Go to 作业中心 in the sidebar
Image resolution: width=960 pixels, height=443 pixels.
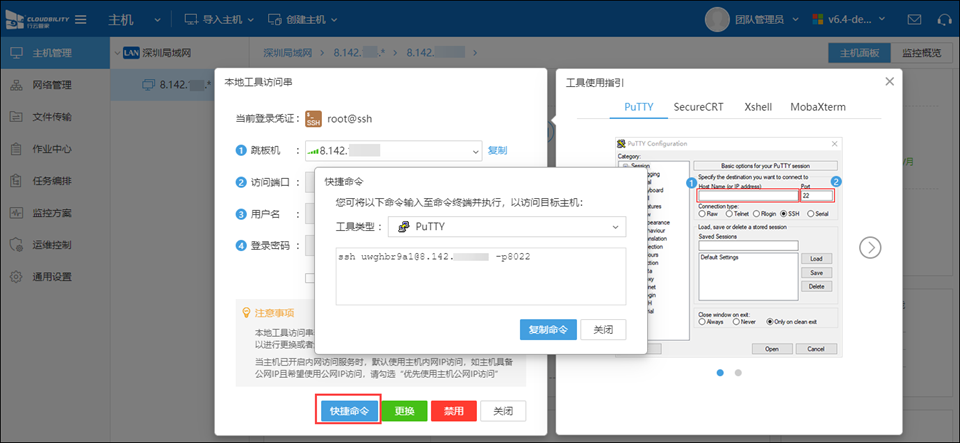click(x=52, y=149)
